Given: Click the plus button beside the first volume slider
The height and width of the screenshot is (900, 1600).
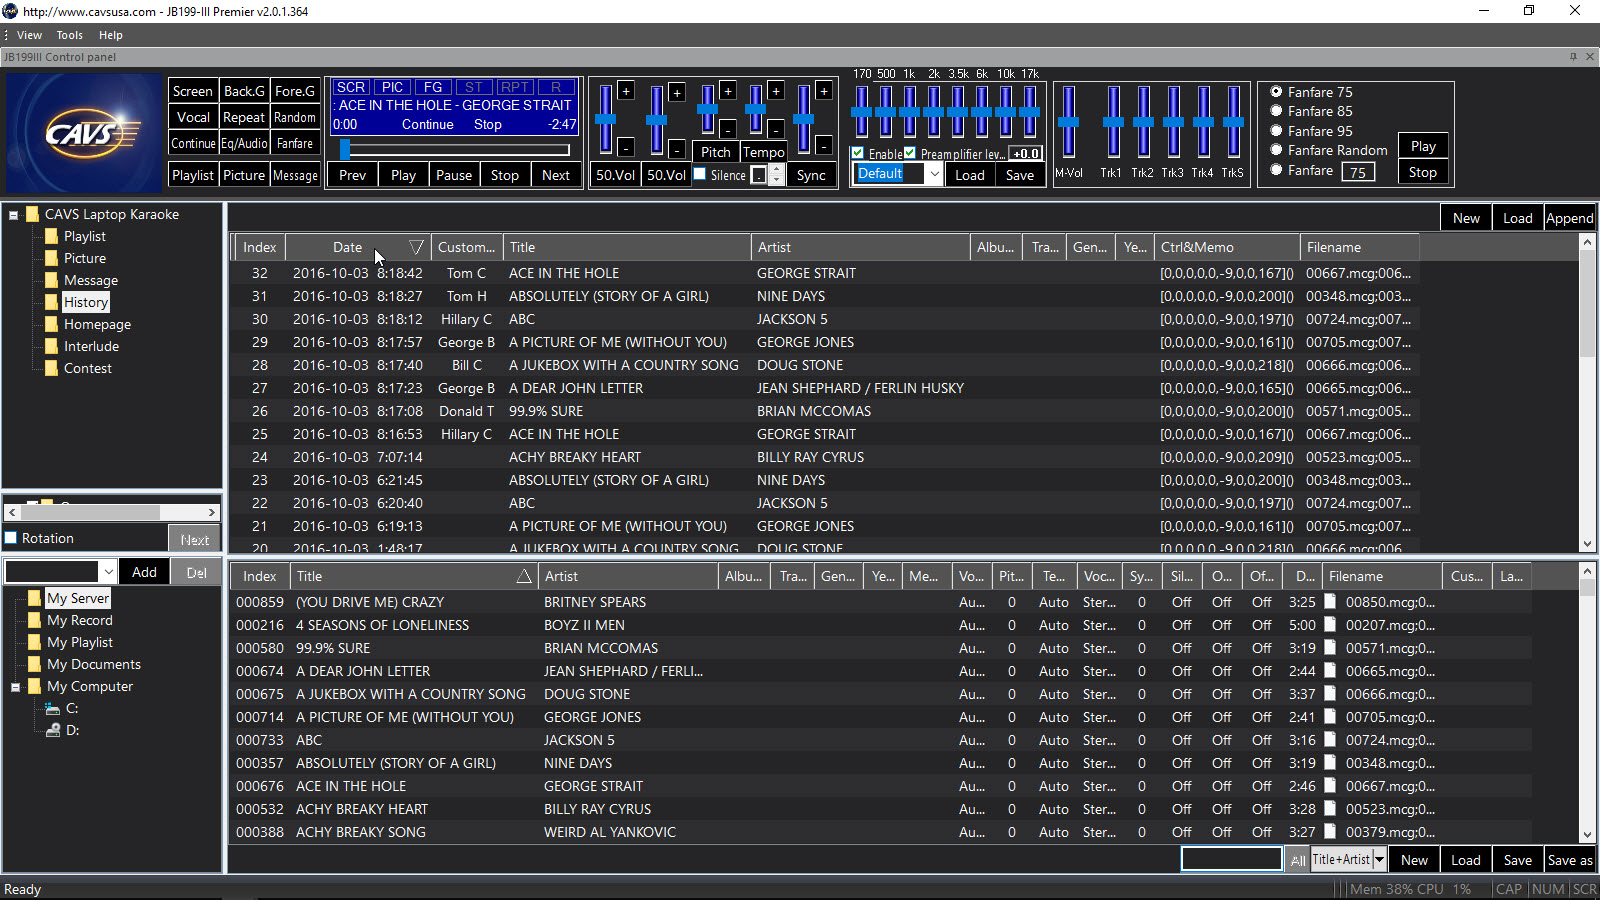Looking at the screenshot, I should point(626,91).
